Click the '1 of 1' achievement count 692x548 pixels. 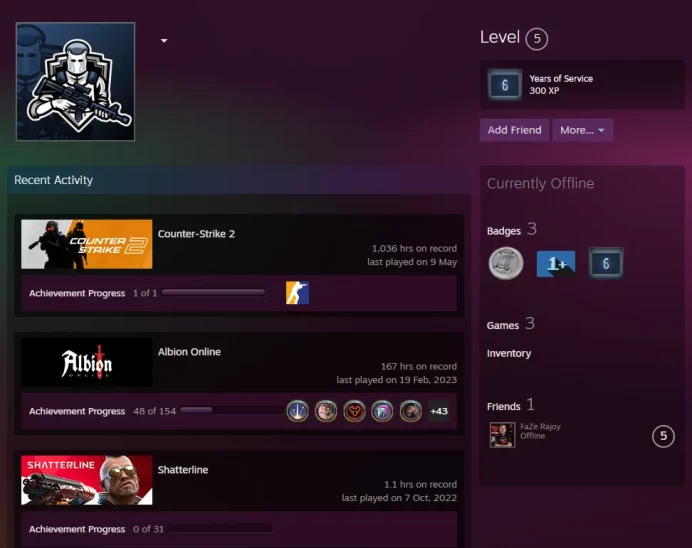[x=145, y=293]
